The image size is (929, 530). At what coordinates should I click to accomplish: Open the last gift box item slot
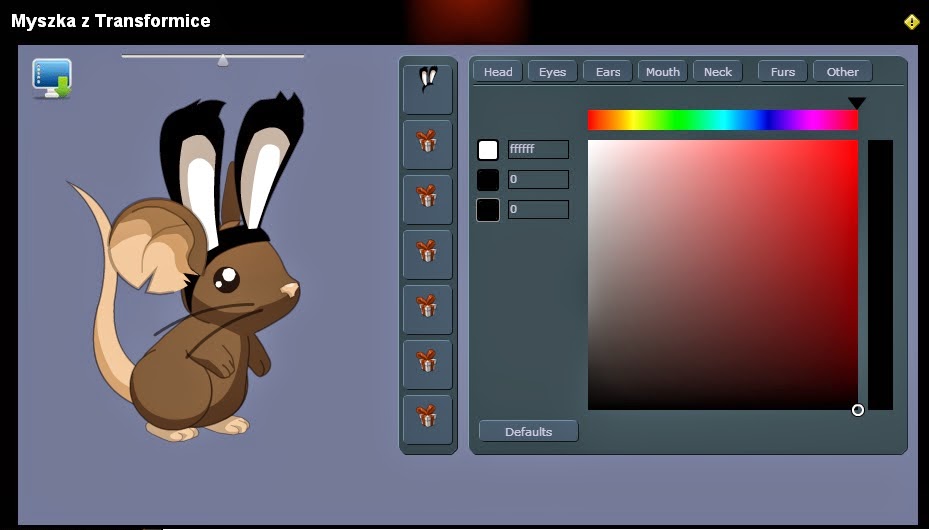(428, 420)
